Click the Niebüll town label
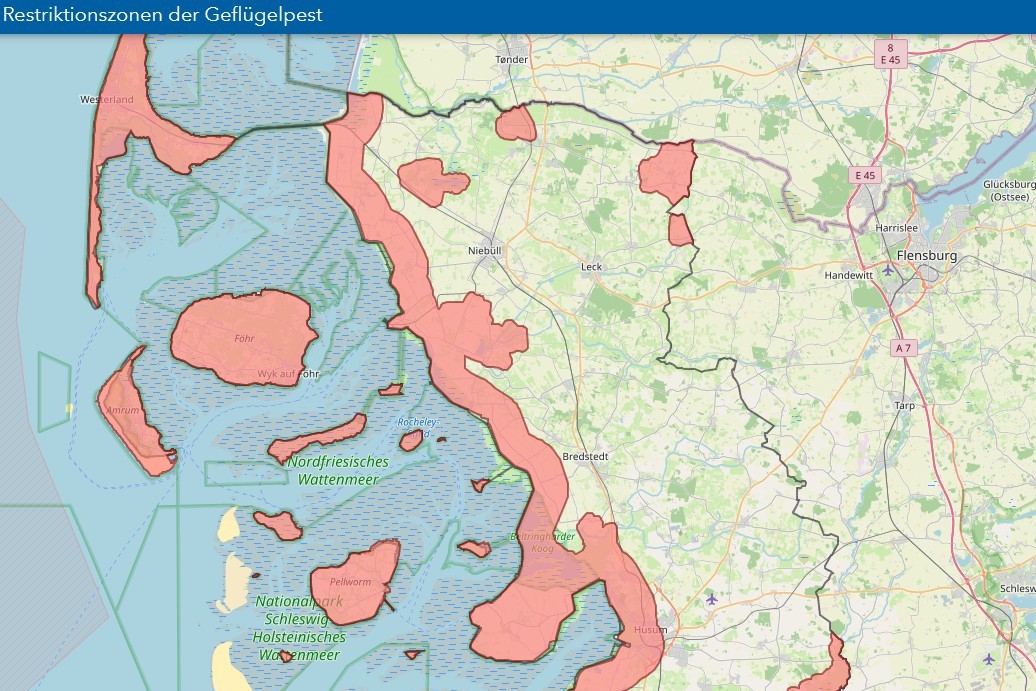 [x=484, y=250]
